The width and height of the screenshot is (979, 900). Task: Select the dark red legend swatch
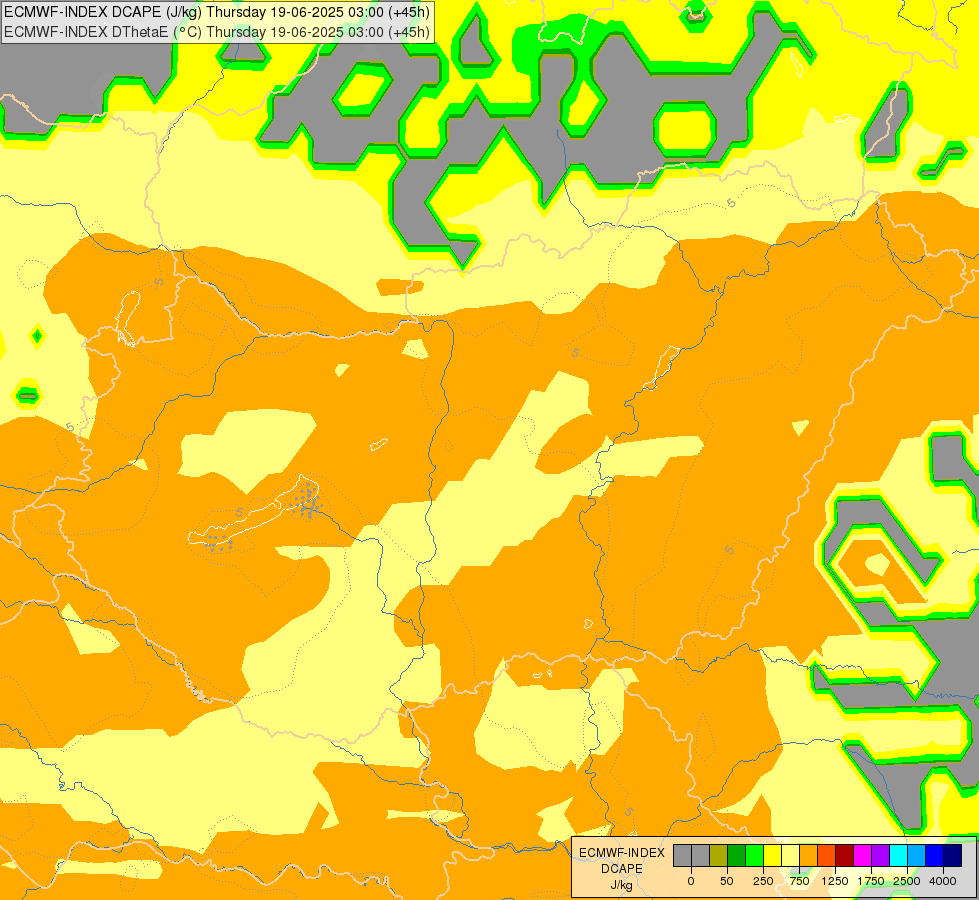(x=845, y=856)
